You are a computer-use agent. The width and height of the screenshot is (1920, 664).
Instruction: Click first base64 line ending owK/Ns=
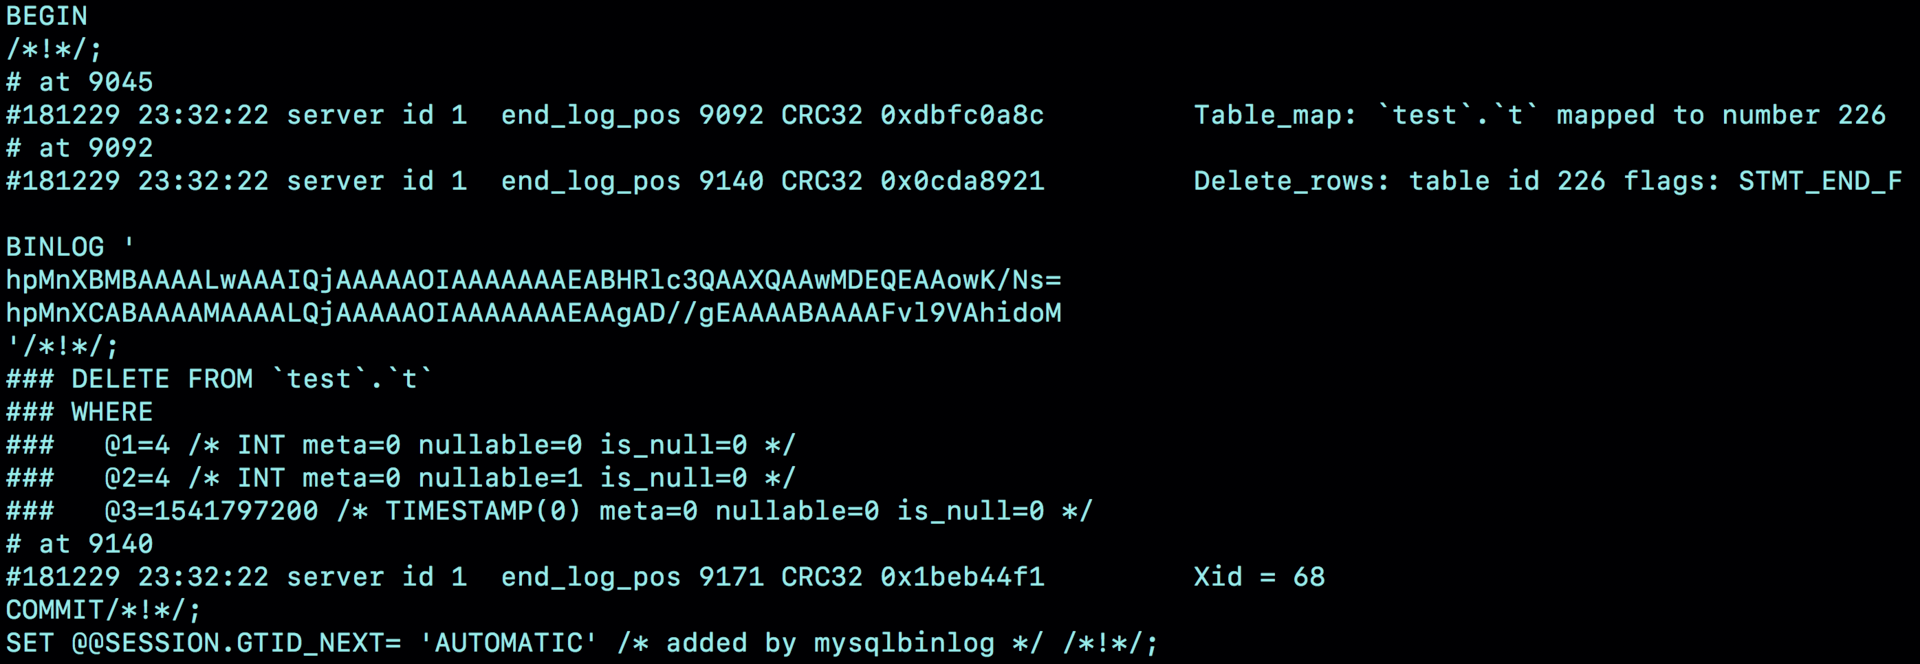coord(534,280)
